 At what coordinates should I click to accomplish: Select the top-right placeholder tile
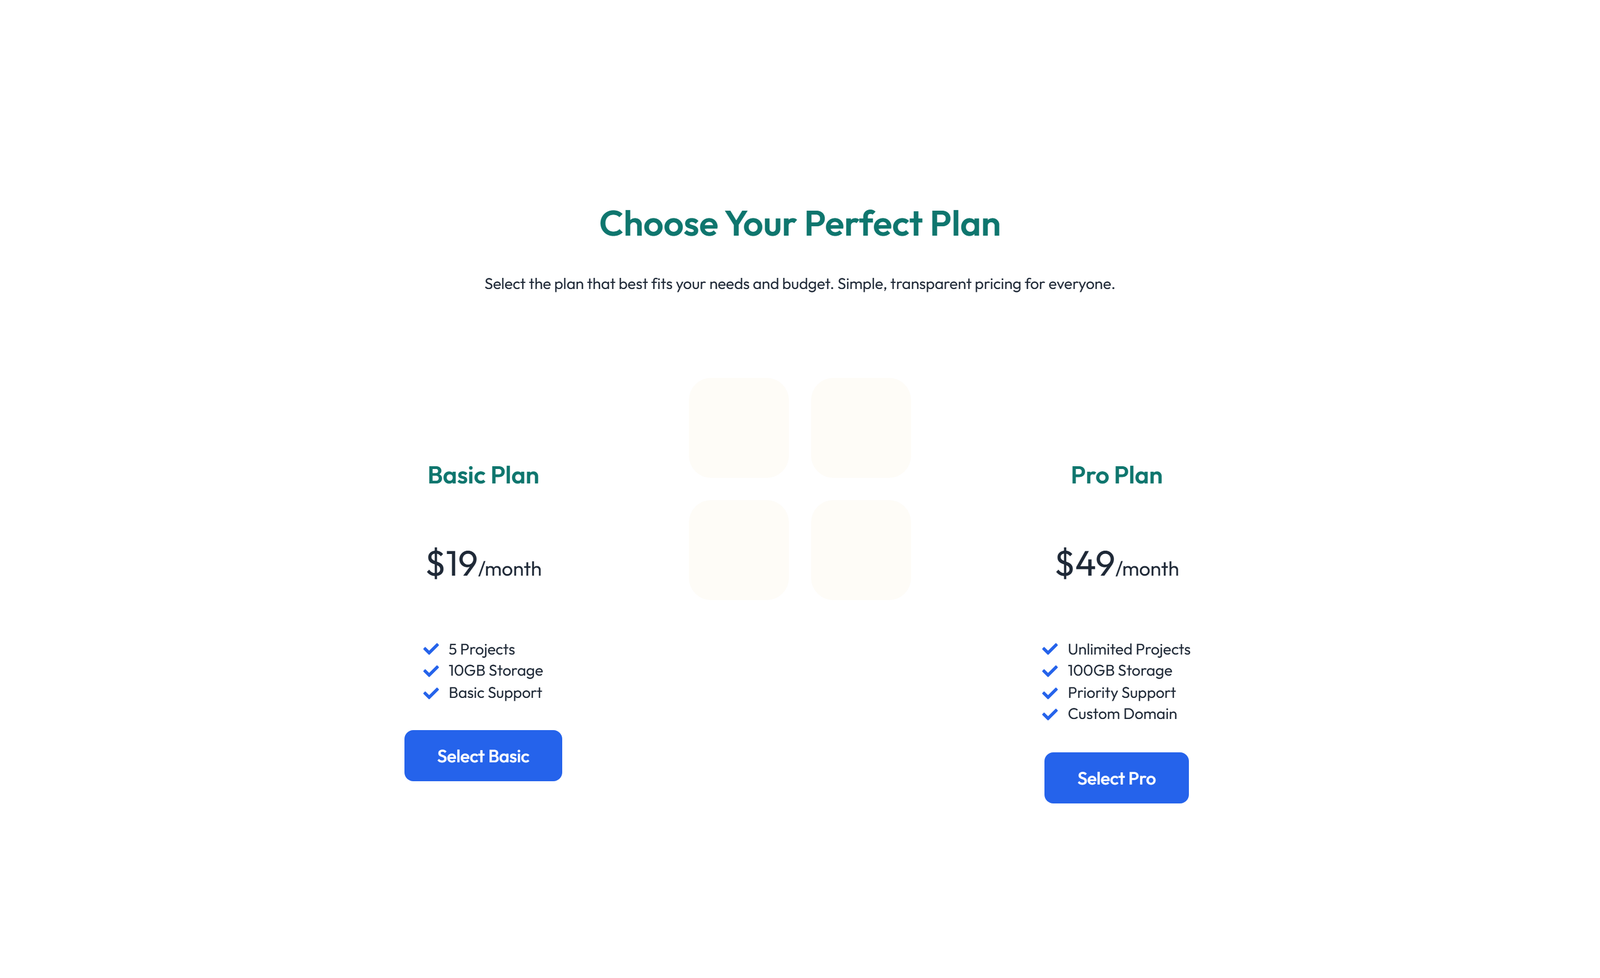(861, 427)
